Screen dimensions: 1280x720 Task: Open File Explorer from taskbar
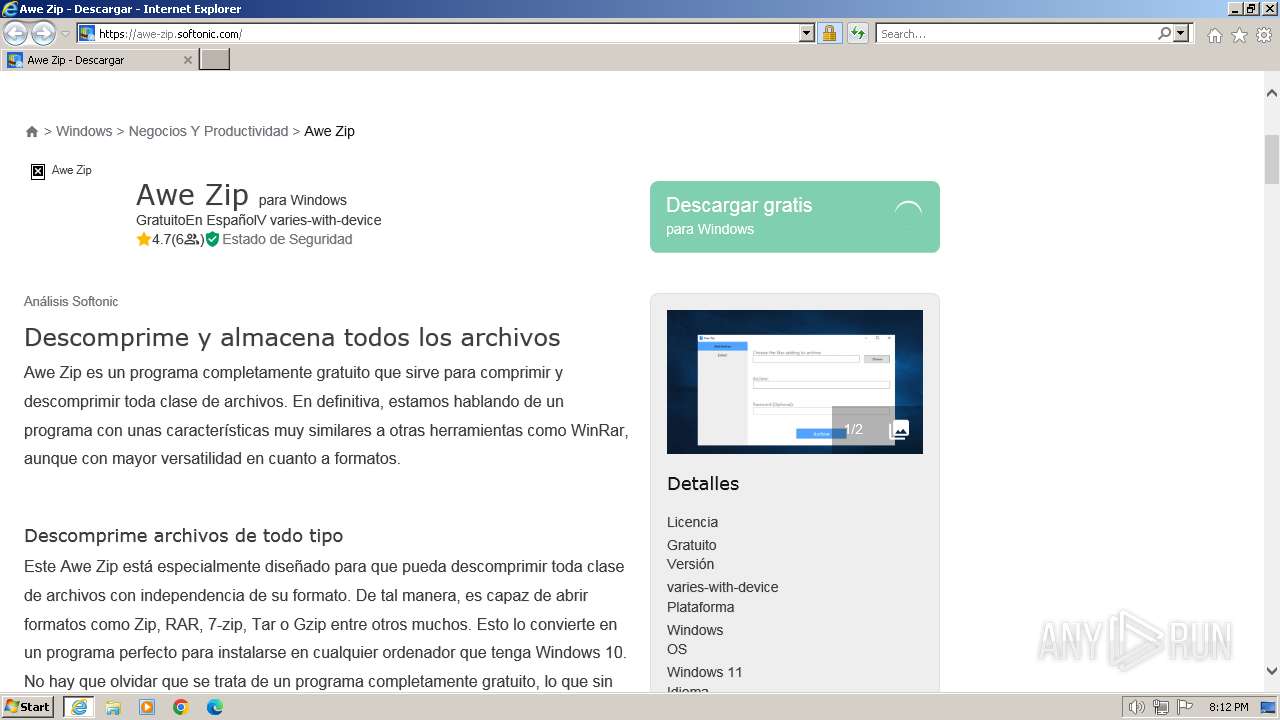coord(113,707)
